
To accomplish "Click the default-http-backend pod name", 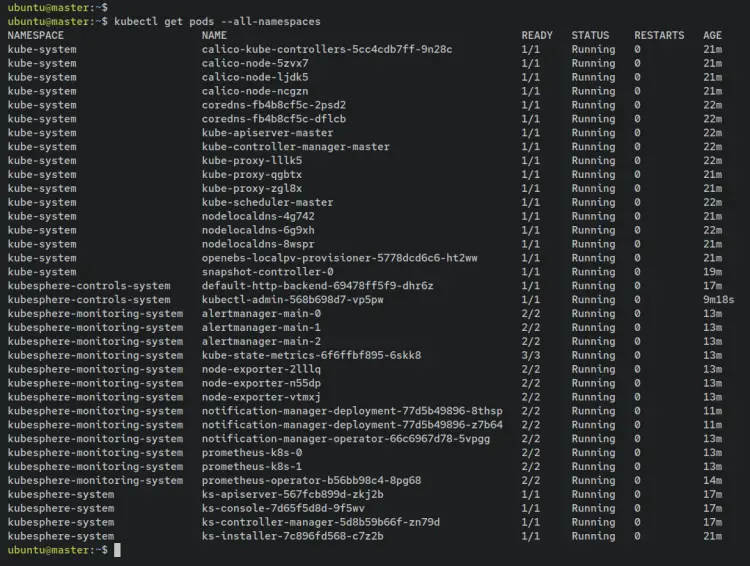I will 317,285.
